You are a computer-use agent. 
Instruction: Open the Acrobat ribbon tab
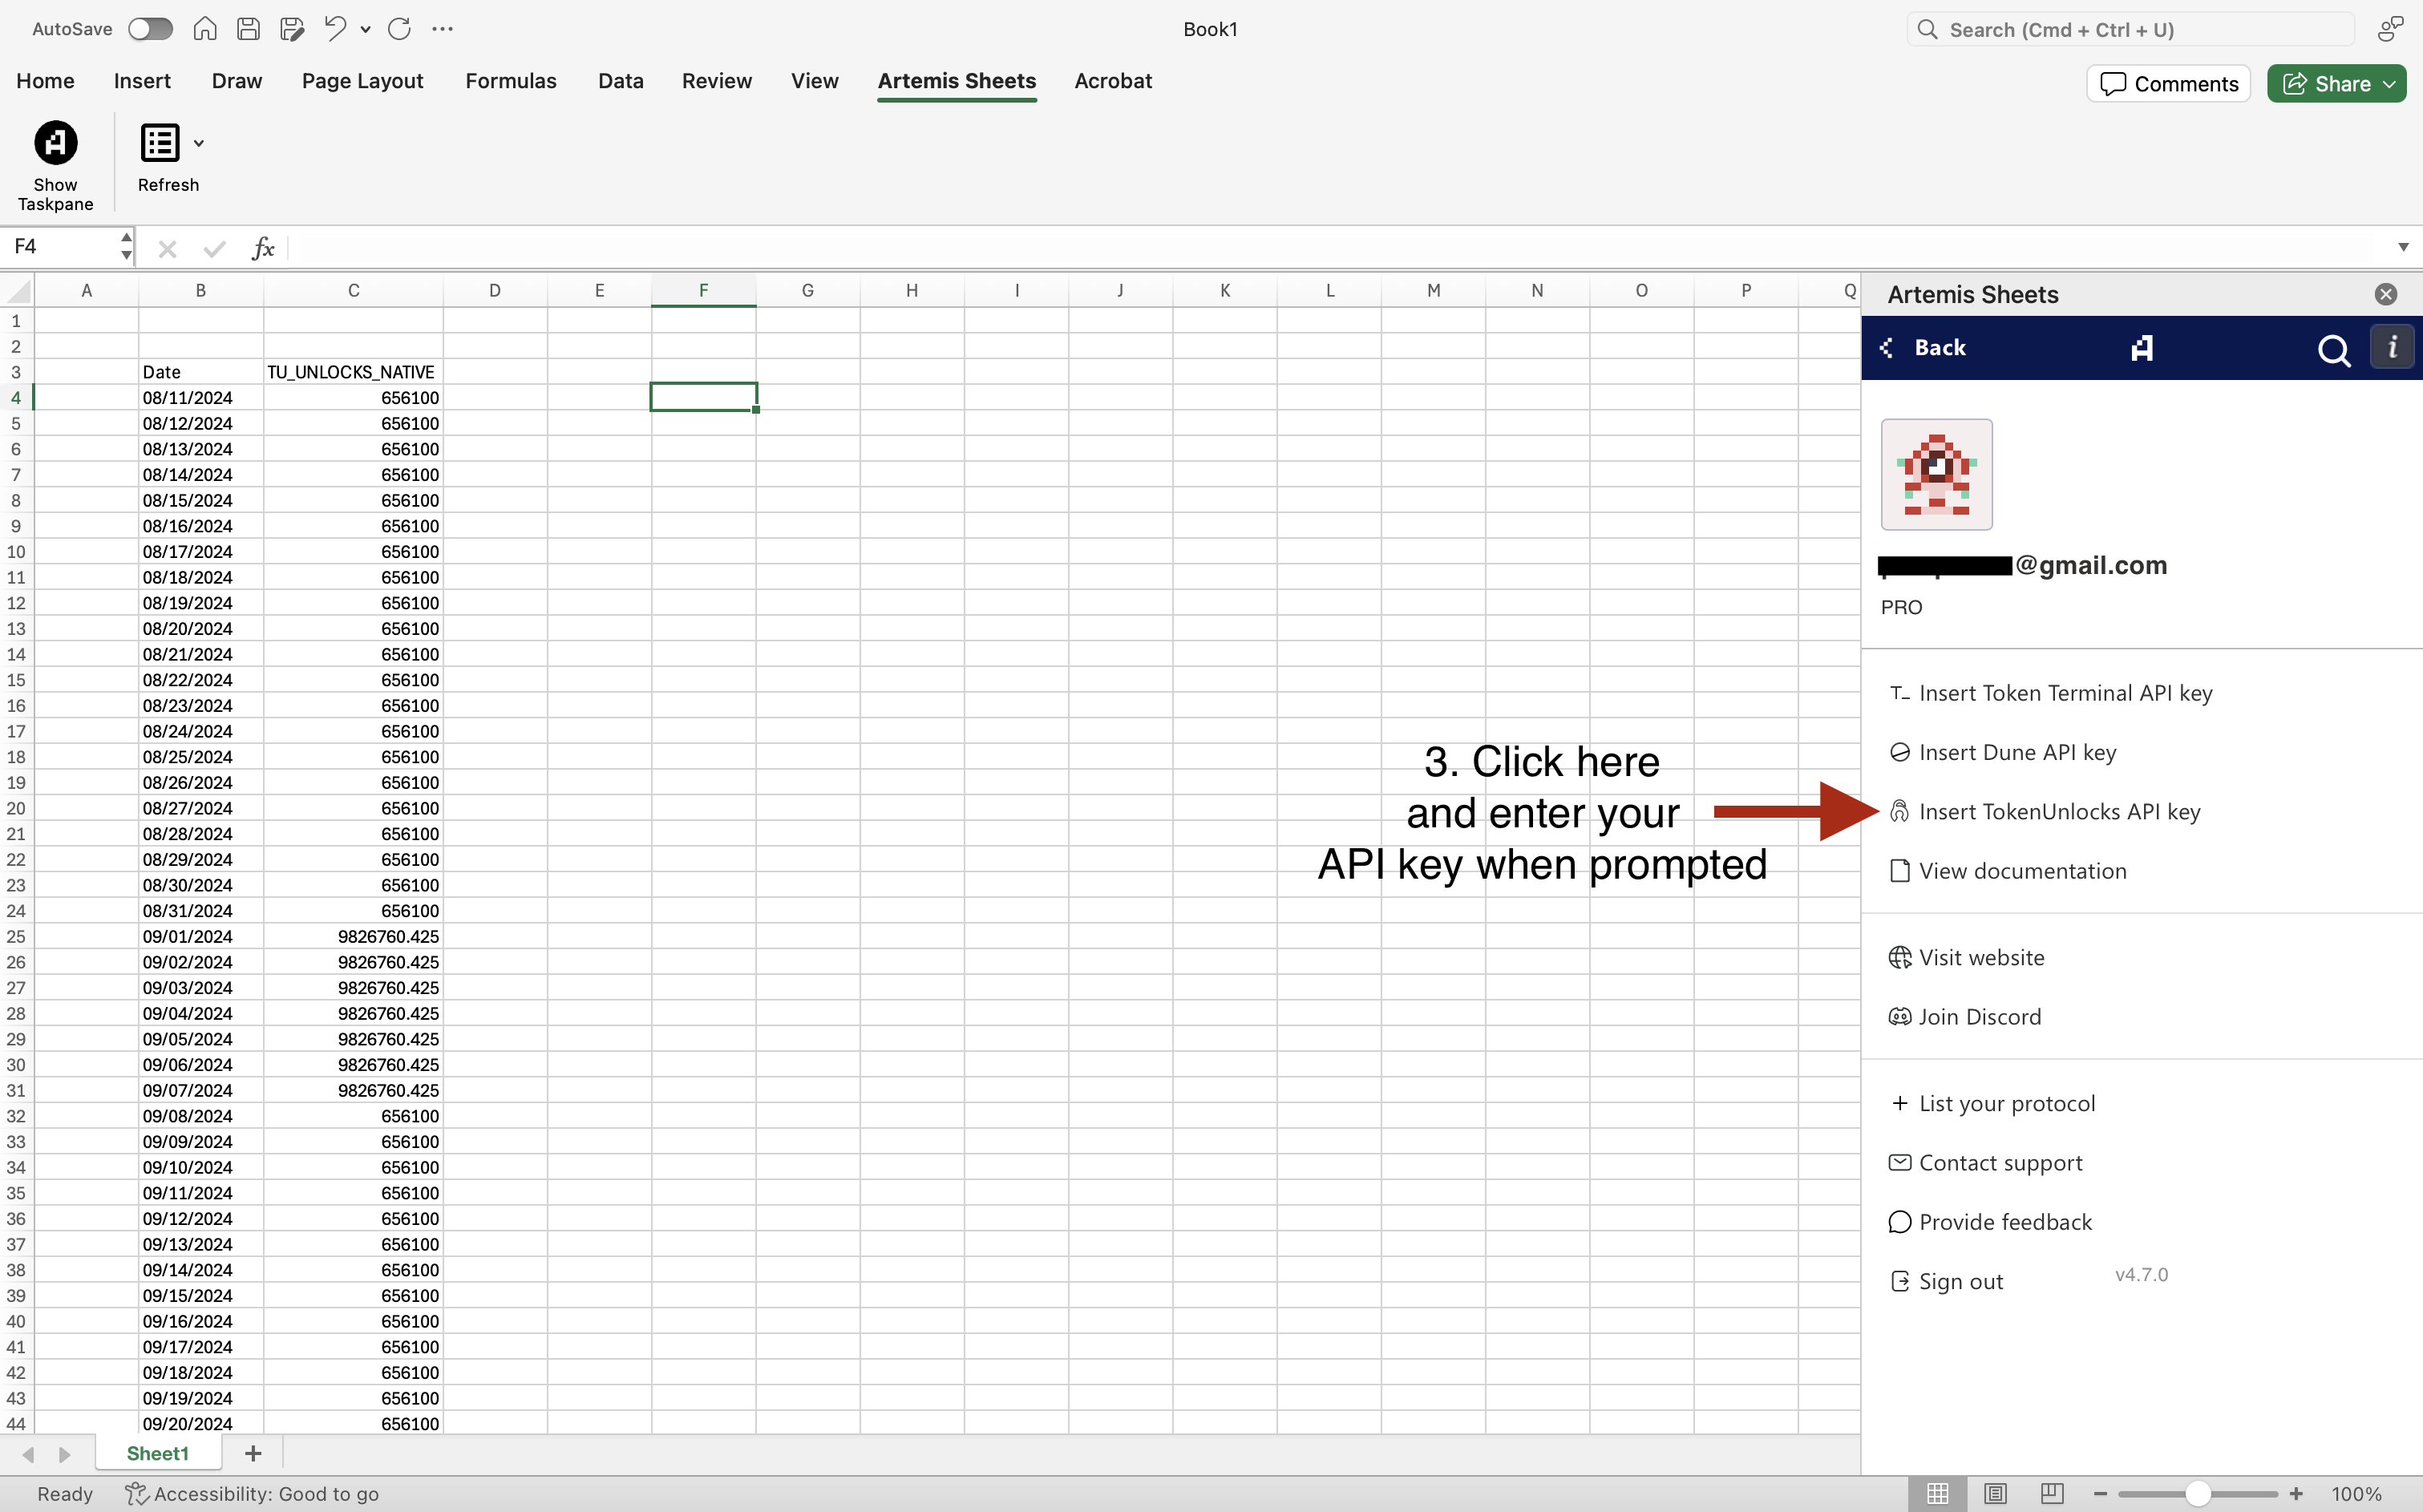click(1113, 81)
